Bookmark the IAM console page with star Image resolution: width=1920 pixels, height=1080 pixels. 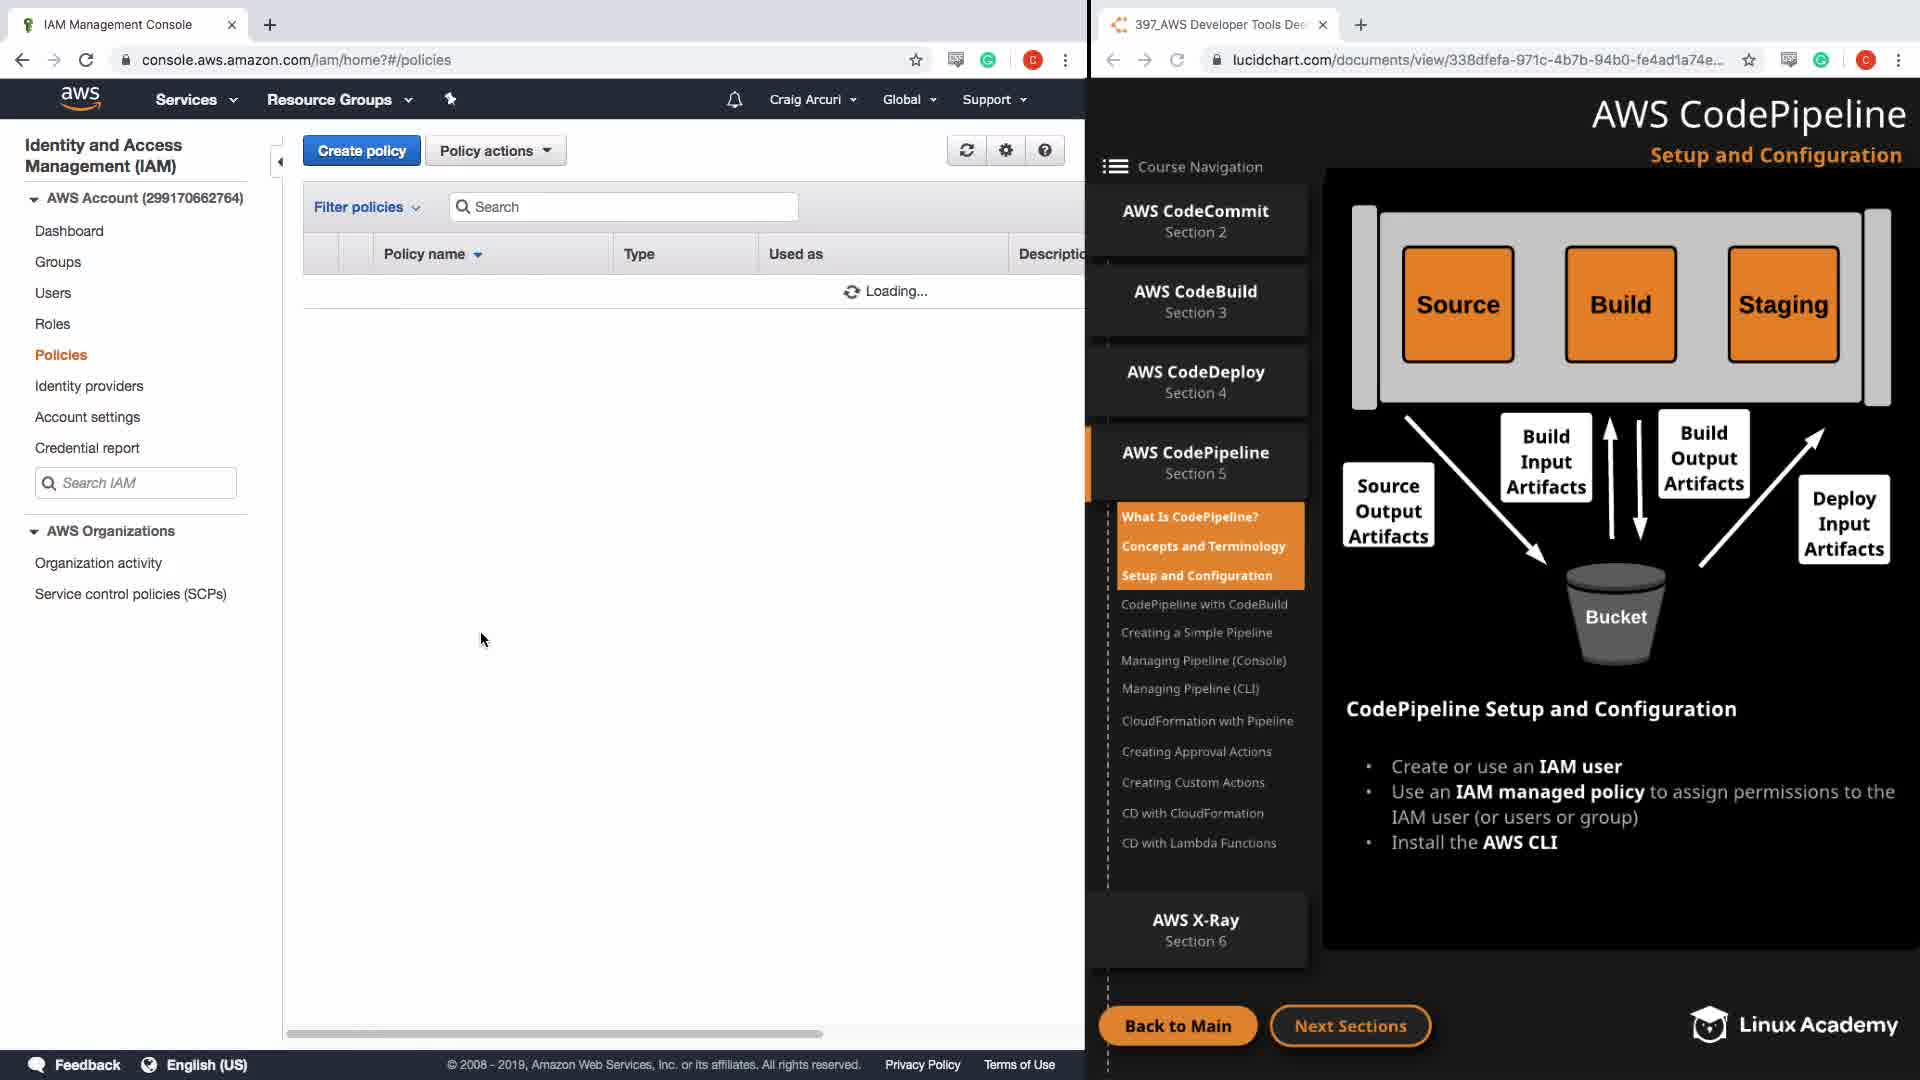click(915, 60)
